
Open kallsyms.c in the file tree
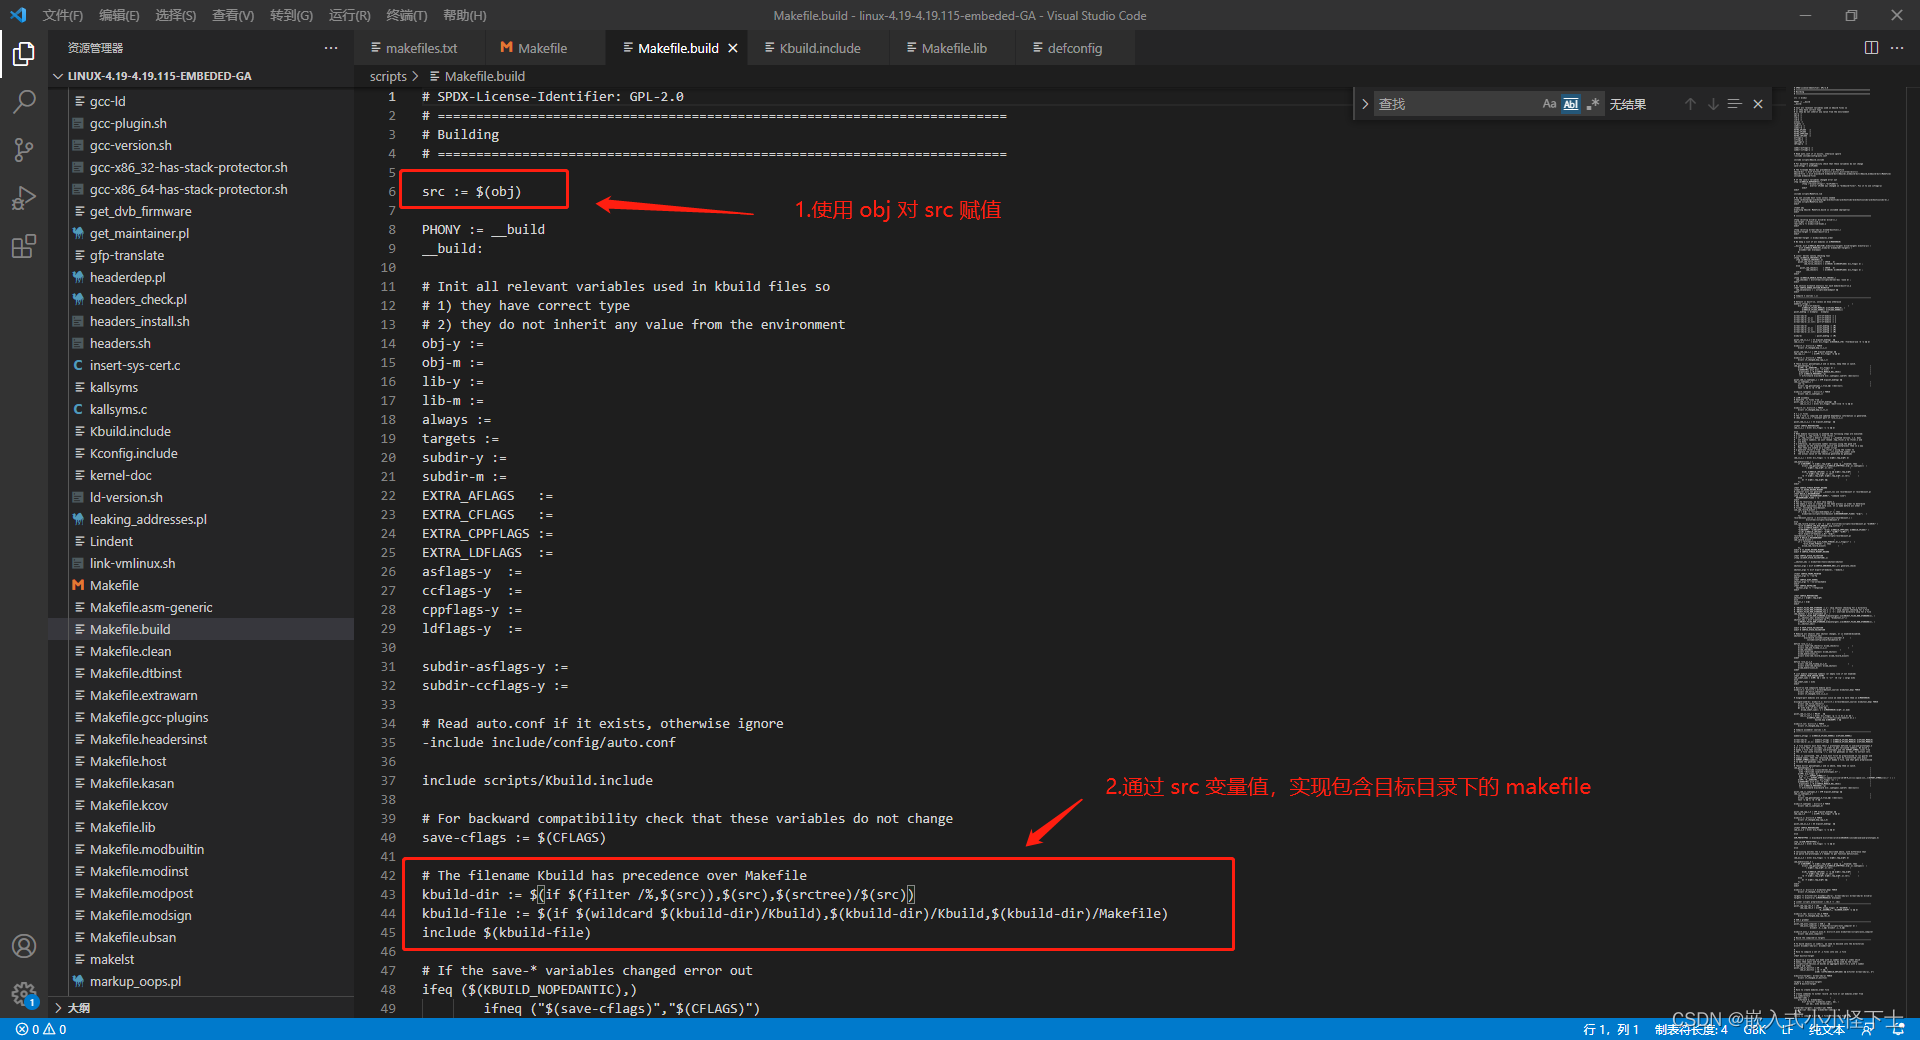coord(118,409)
